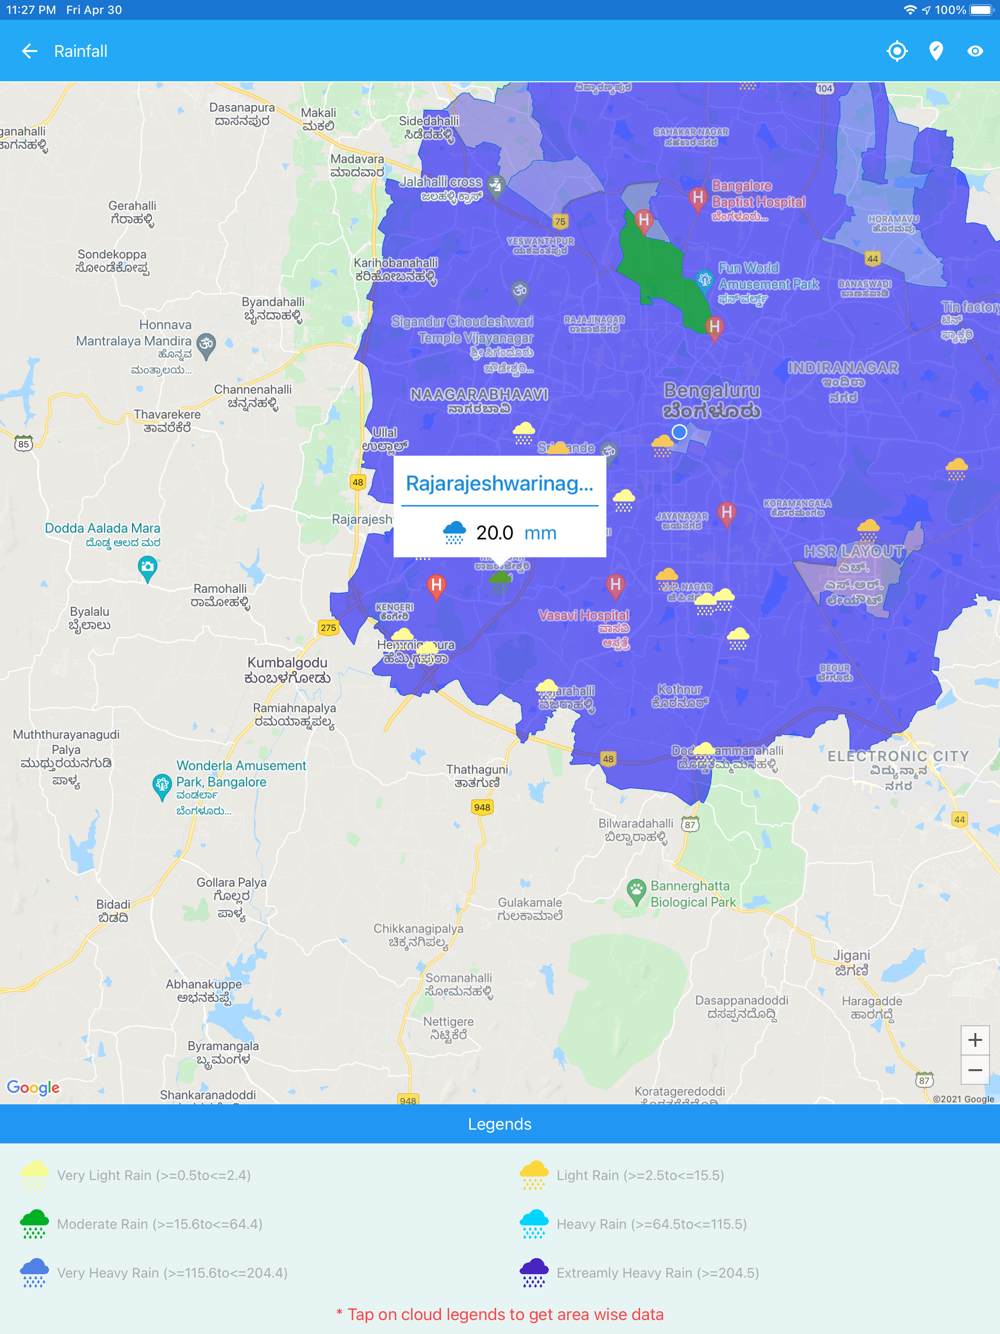
Task: Tap the Heavy Rain (>=64.5to<=115.5) label
Action: pos(652,1224)
